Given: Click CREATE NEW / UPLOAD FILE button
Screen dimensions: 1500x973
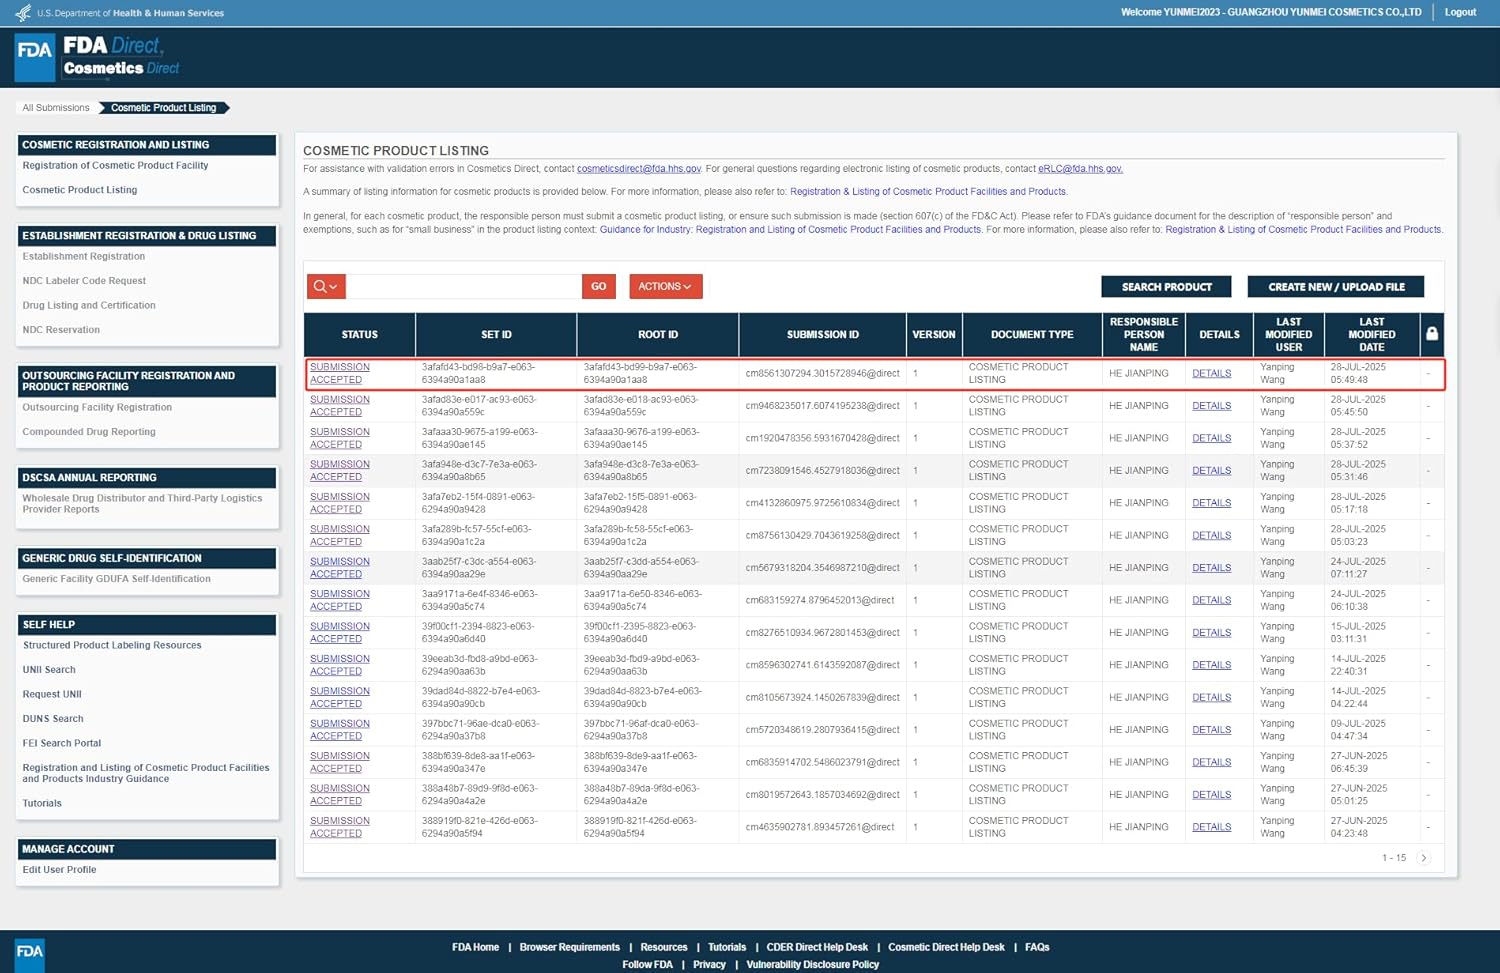Looking at the screenshot, I should point(1336,287).
